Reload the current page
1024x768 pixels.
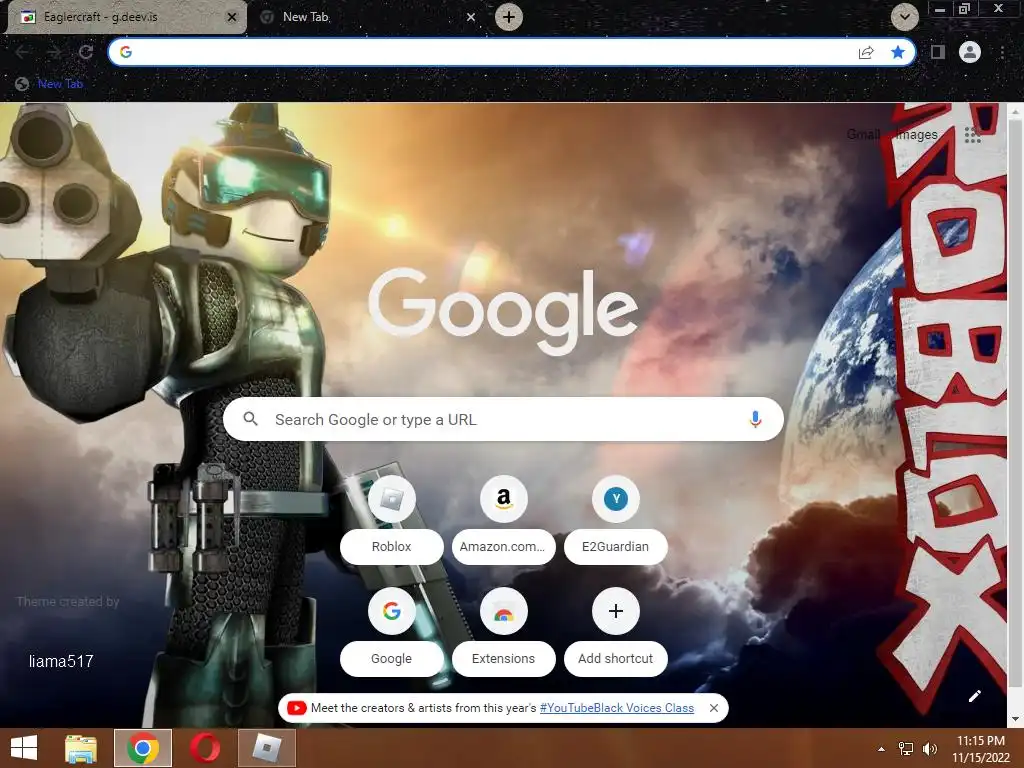pos(86,52)
